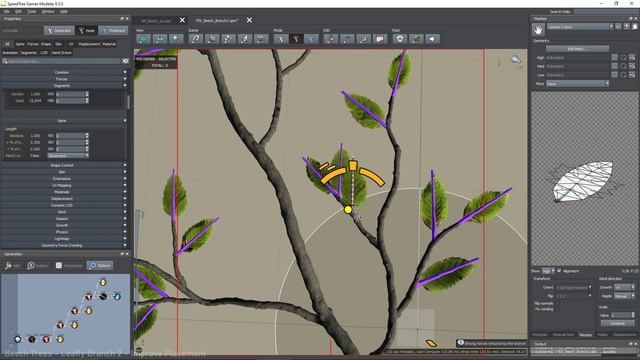Filter properties by Hand Drawn tab
The width and height of the screenshot is (640, 360).
click(61, 53)
